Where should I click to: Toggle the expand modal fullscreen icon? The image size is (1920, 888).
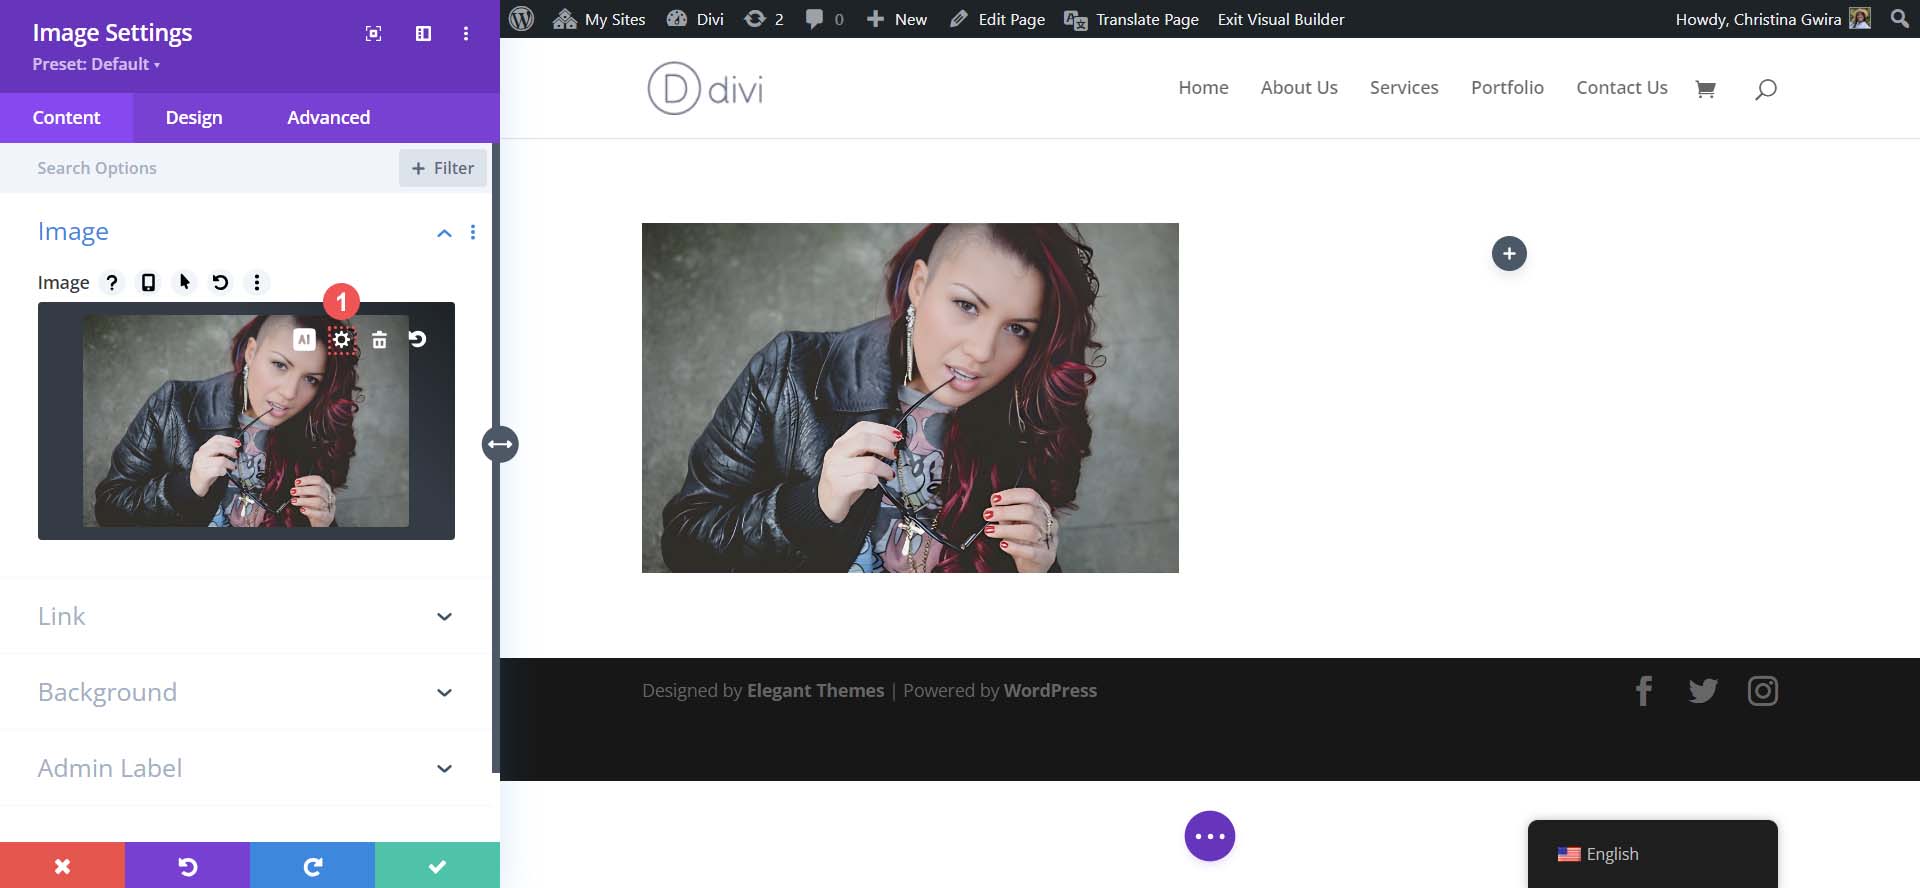point(373,34)
